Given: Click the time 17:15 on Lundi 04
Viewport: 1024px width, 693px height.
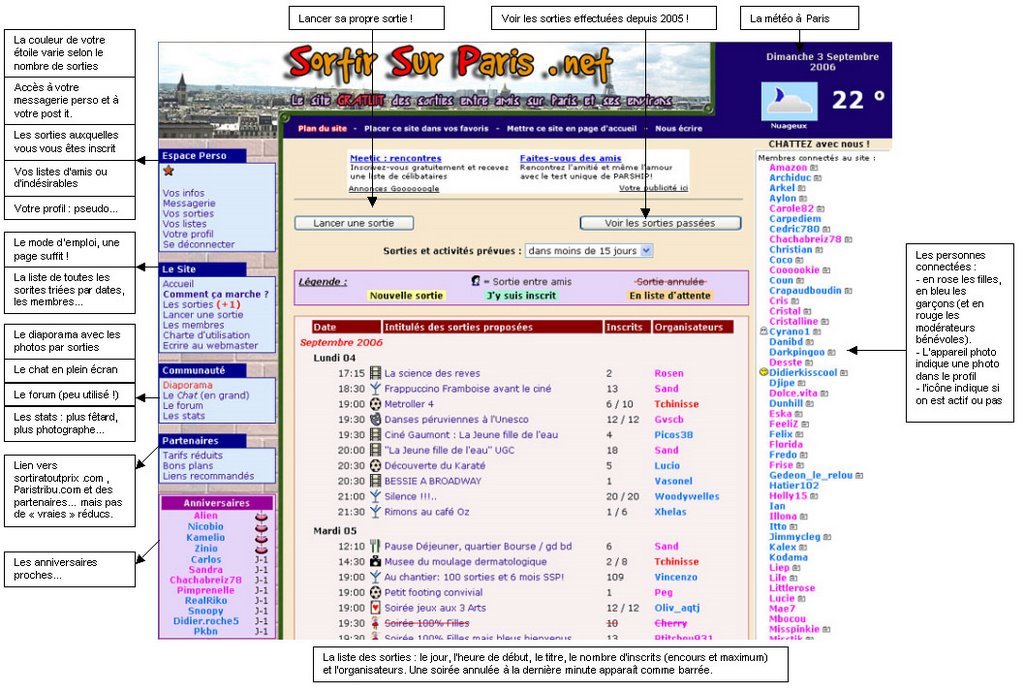Looking at the screenshot, I should click(x=351, y=374).
